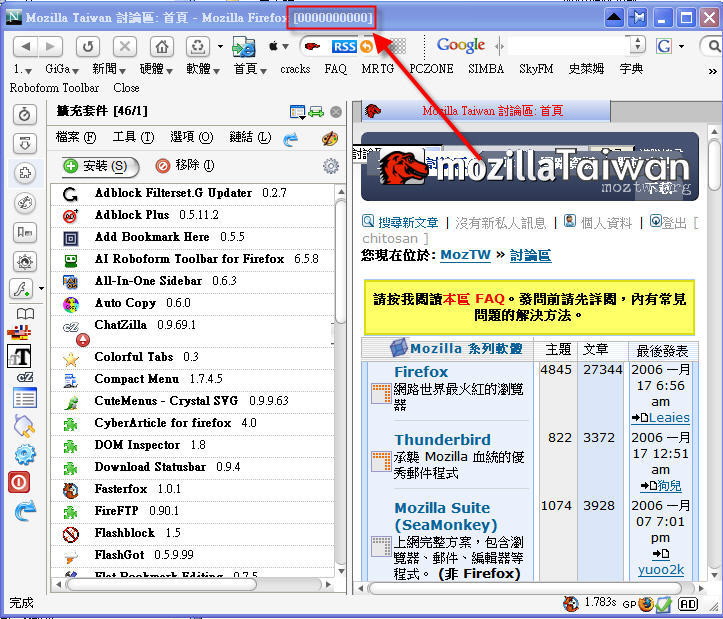Open the extensions puzzle-piece sidebar icon

(x=24, y=173)
